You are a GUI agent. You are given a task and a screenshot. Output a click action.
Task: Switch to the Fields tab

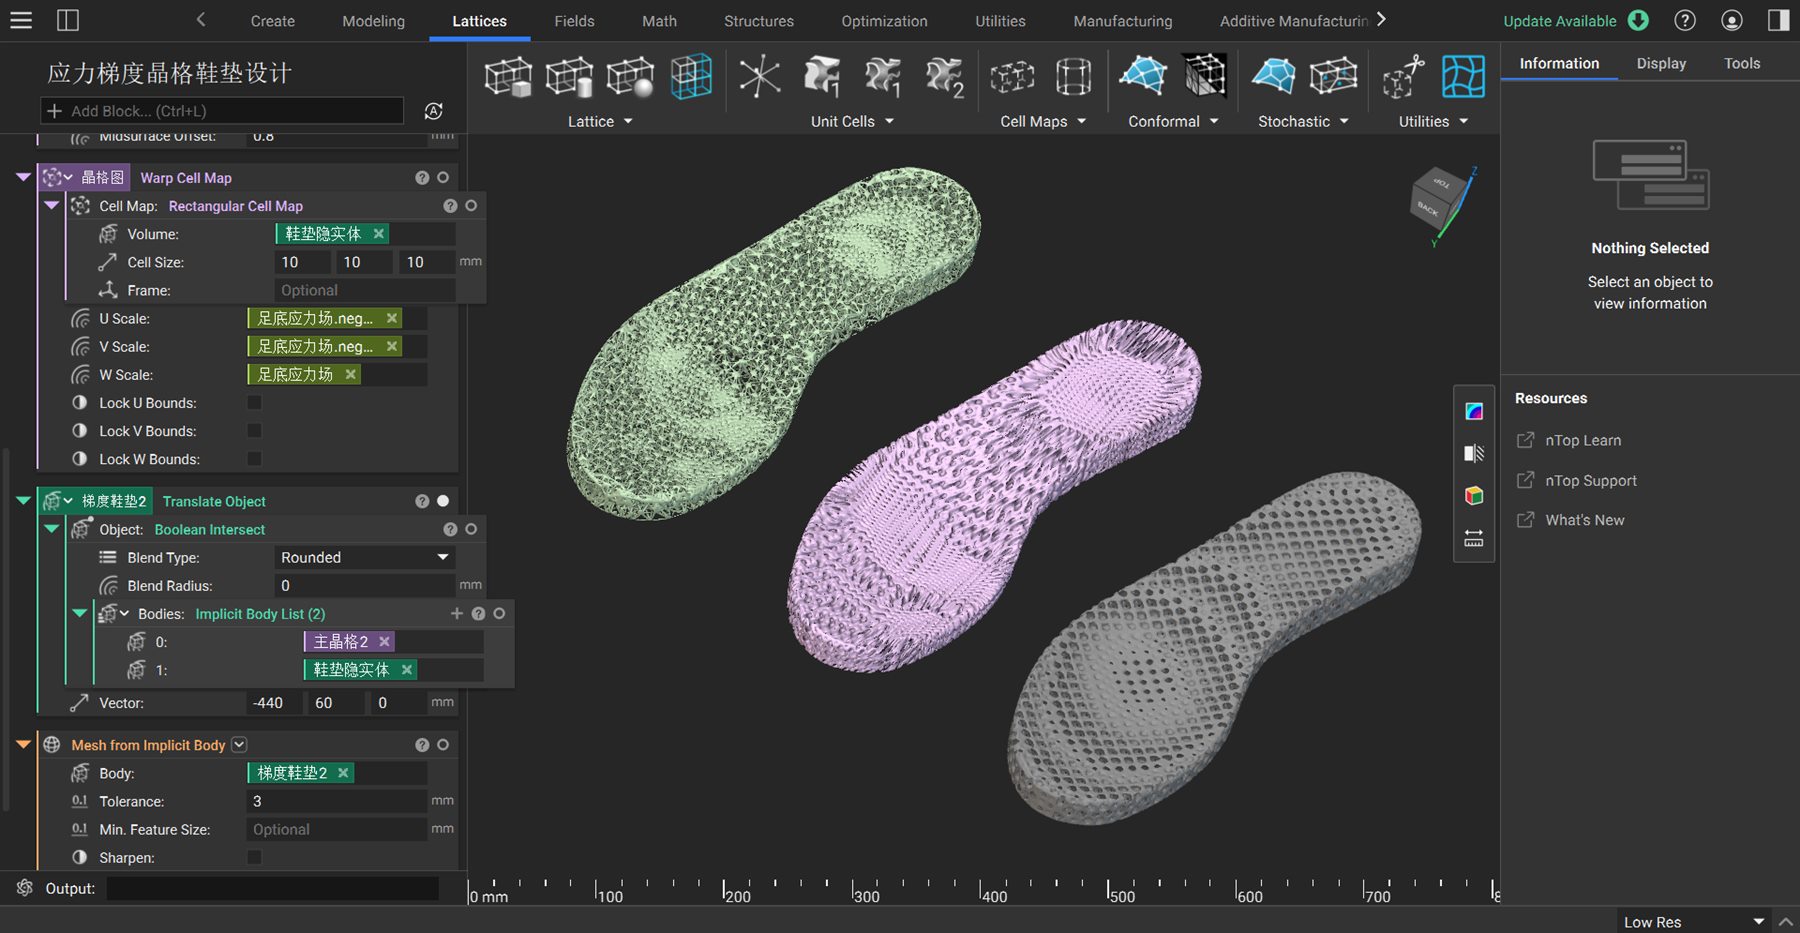pos(574,21)
